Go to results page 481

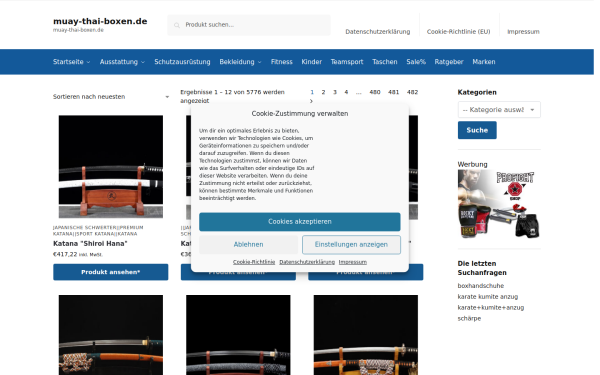pyautogui.click(x=393, y=92)
